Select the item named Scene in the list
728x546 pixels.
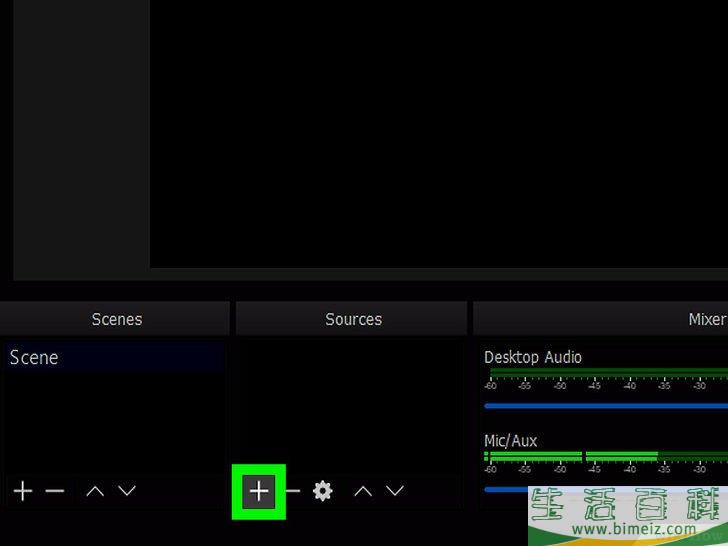(35, 358)
